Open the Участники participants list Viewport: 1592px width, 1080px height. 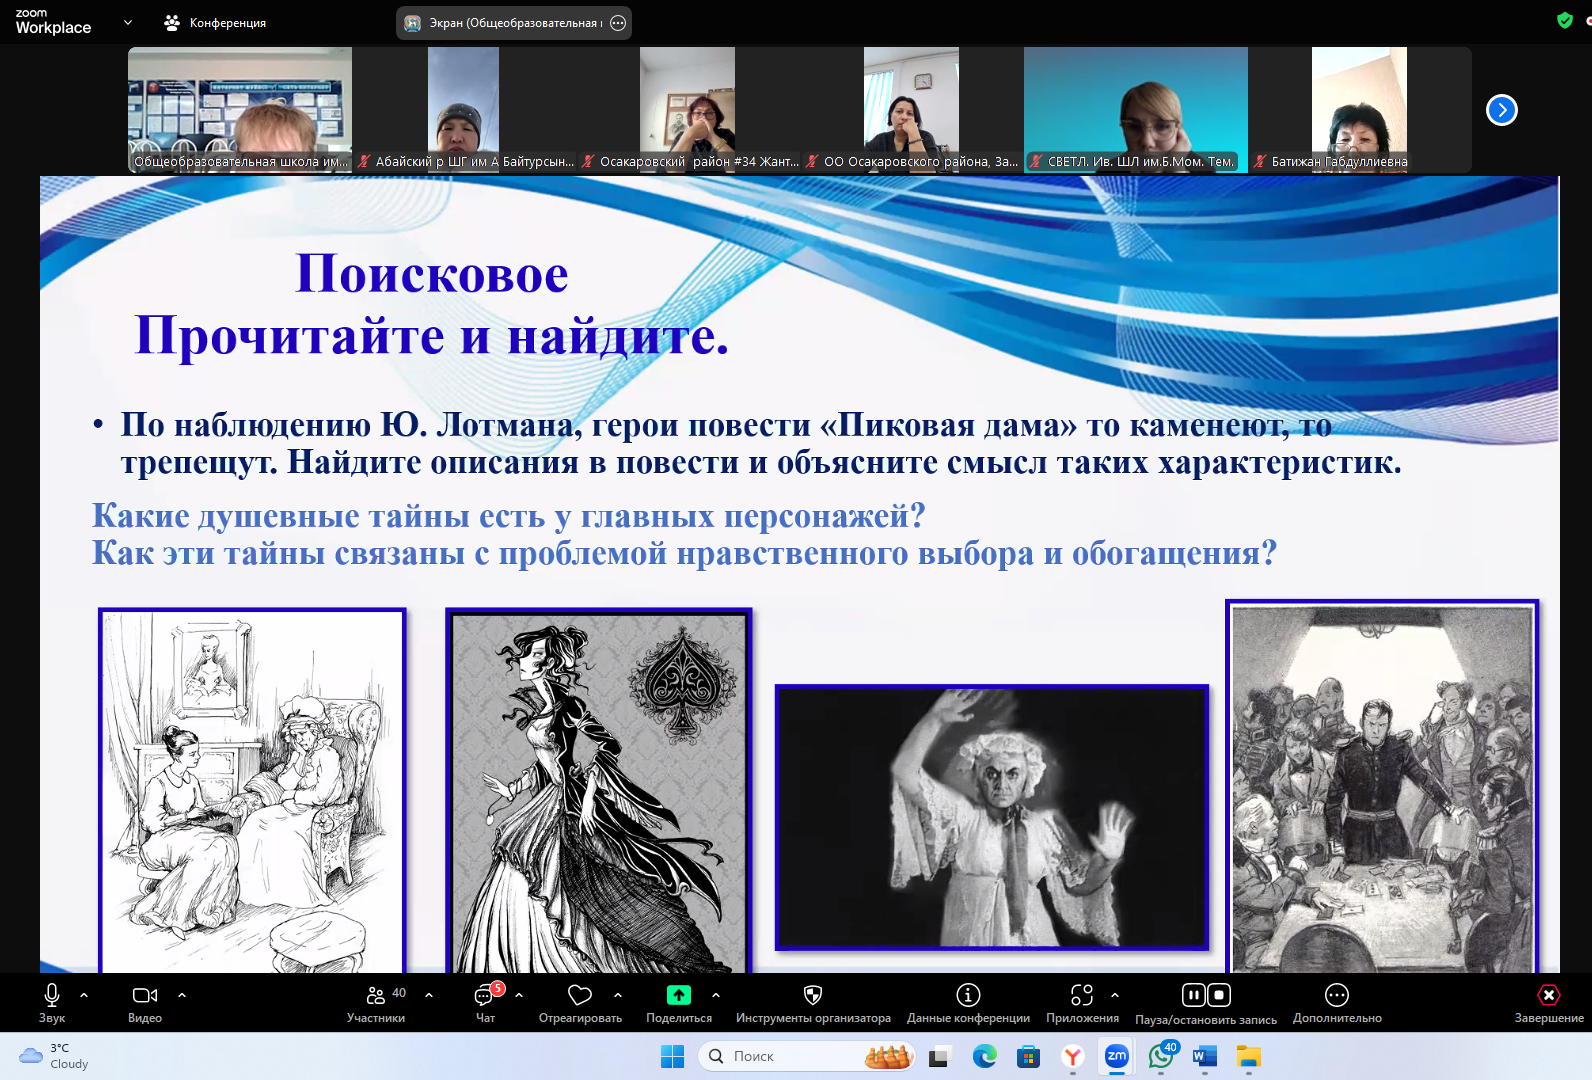(x=376, y=996)
